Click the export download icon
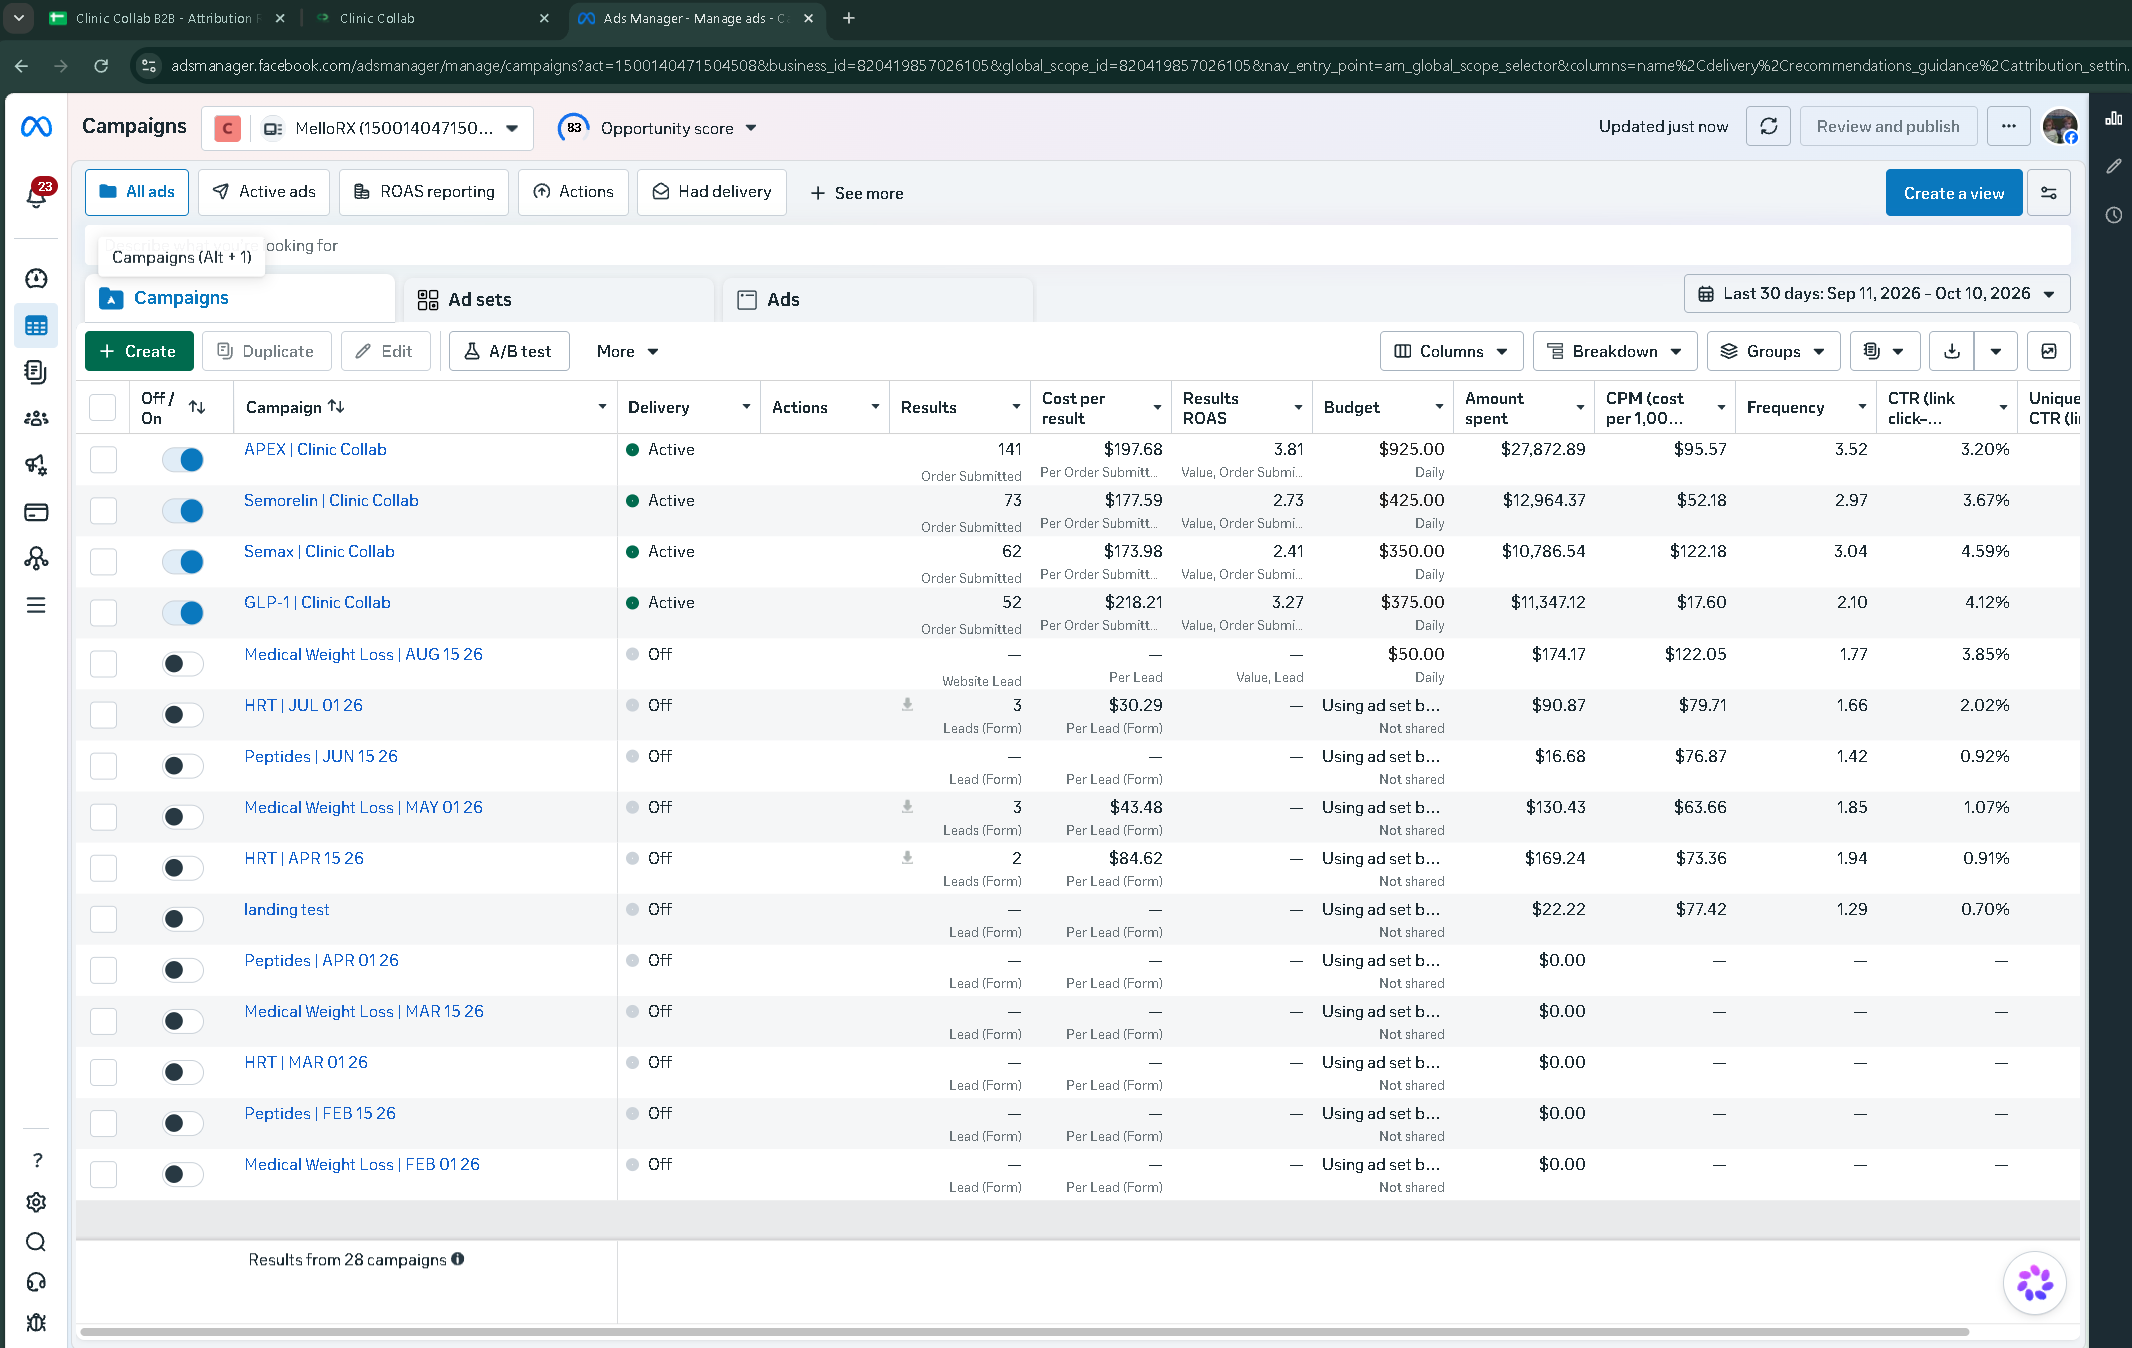Screen dimensions: 2132x1348 point(1951,351)
